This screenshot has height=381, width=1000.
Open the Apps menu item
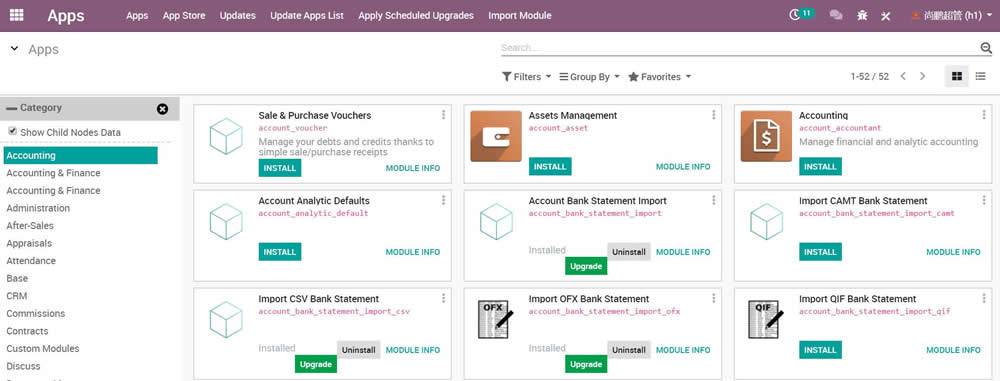pos(137,15)
